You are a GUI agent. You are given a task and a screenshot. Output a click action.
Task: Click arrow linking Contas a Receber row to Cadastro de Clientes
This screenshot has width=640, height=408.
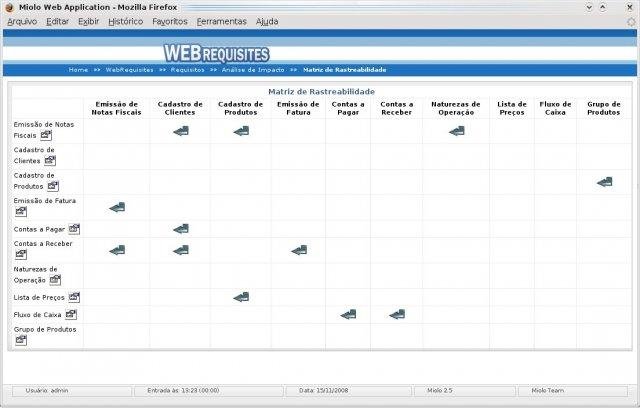coord(181,250)
